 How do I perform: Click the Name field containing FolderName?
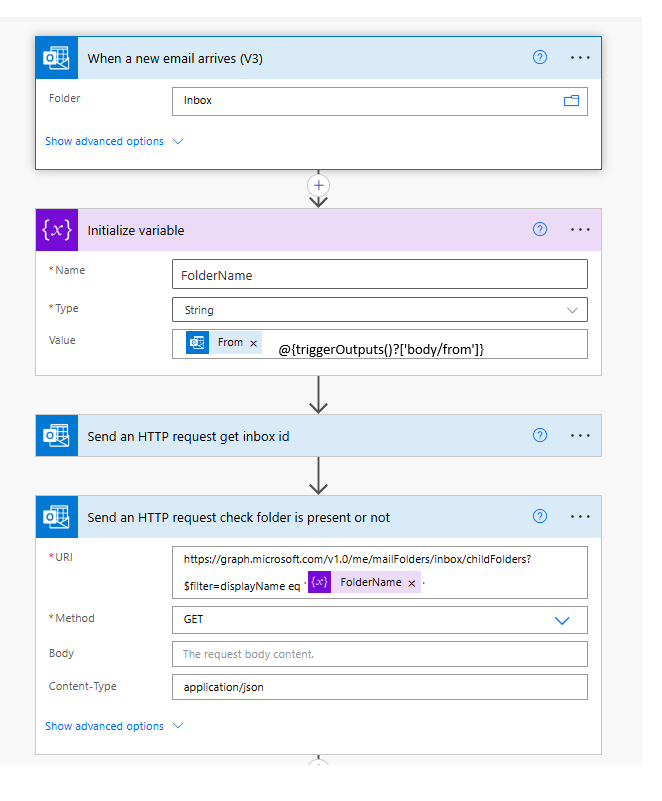(x=379, y=274)
